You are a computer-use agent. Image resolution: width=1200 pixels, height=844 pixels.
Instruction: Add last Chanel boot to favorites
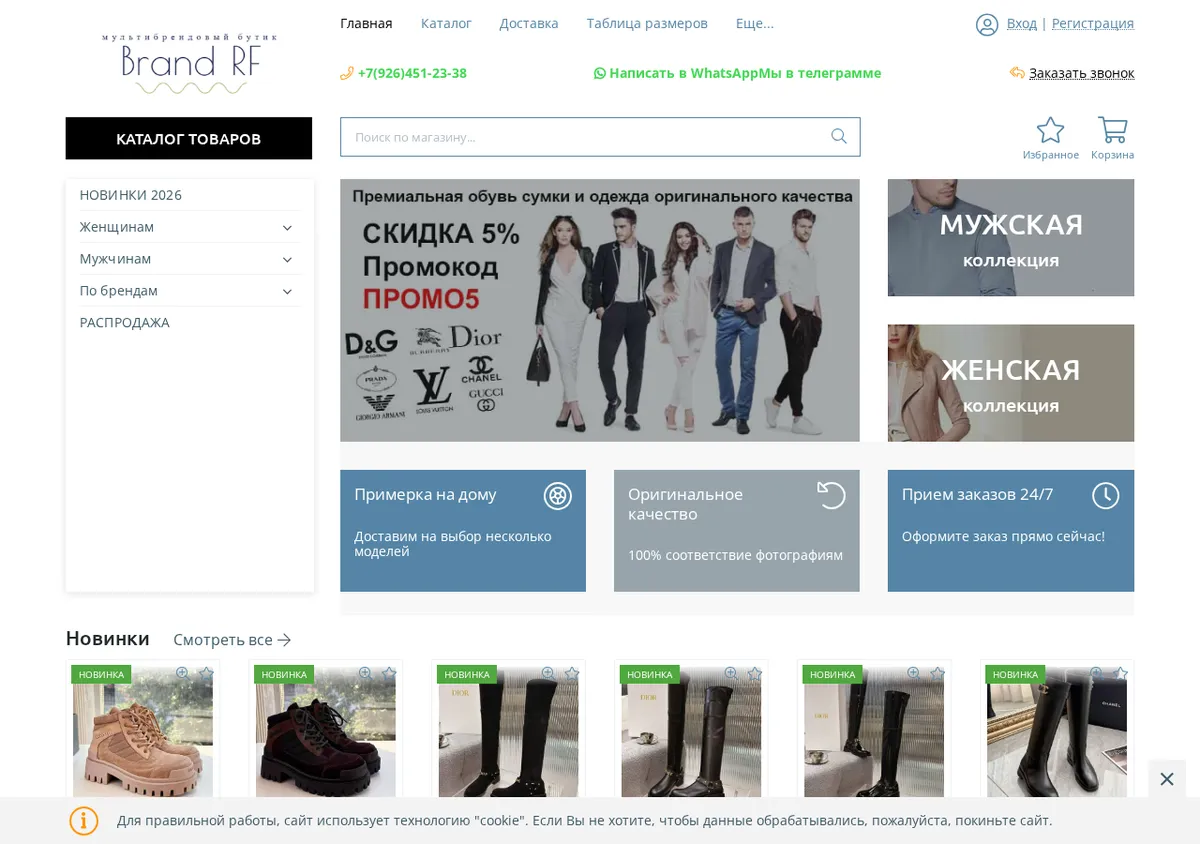pos(1121,673)
